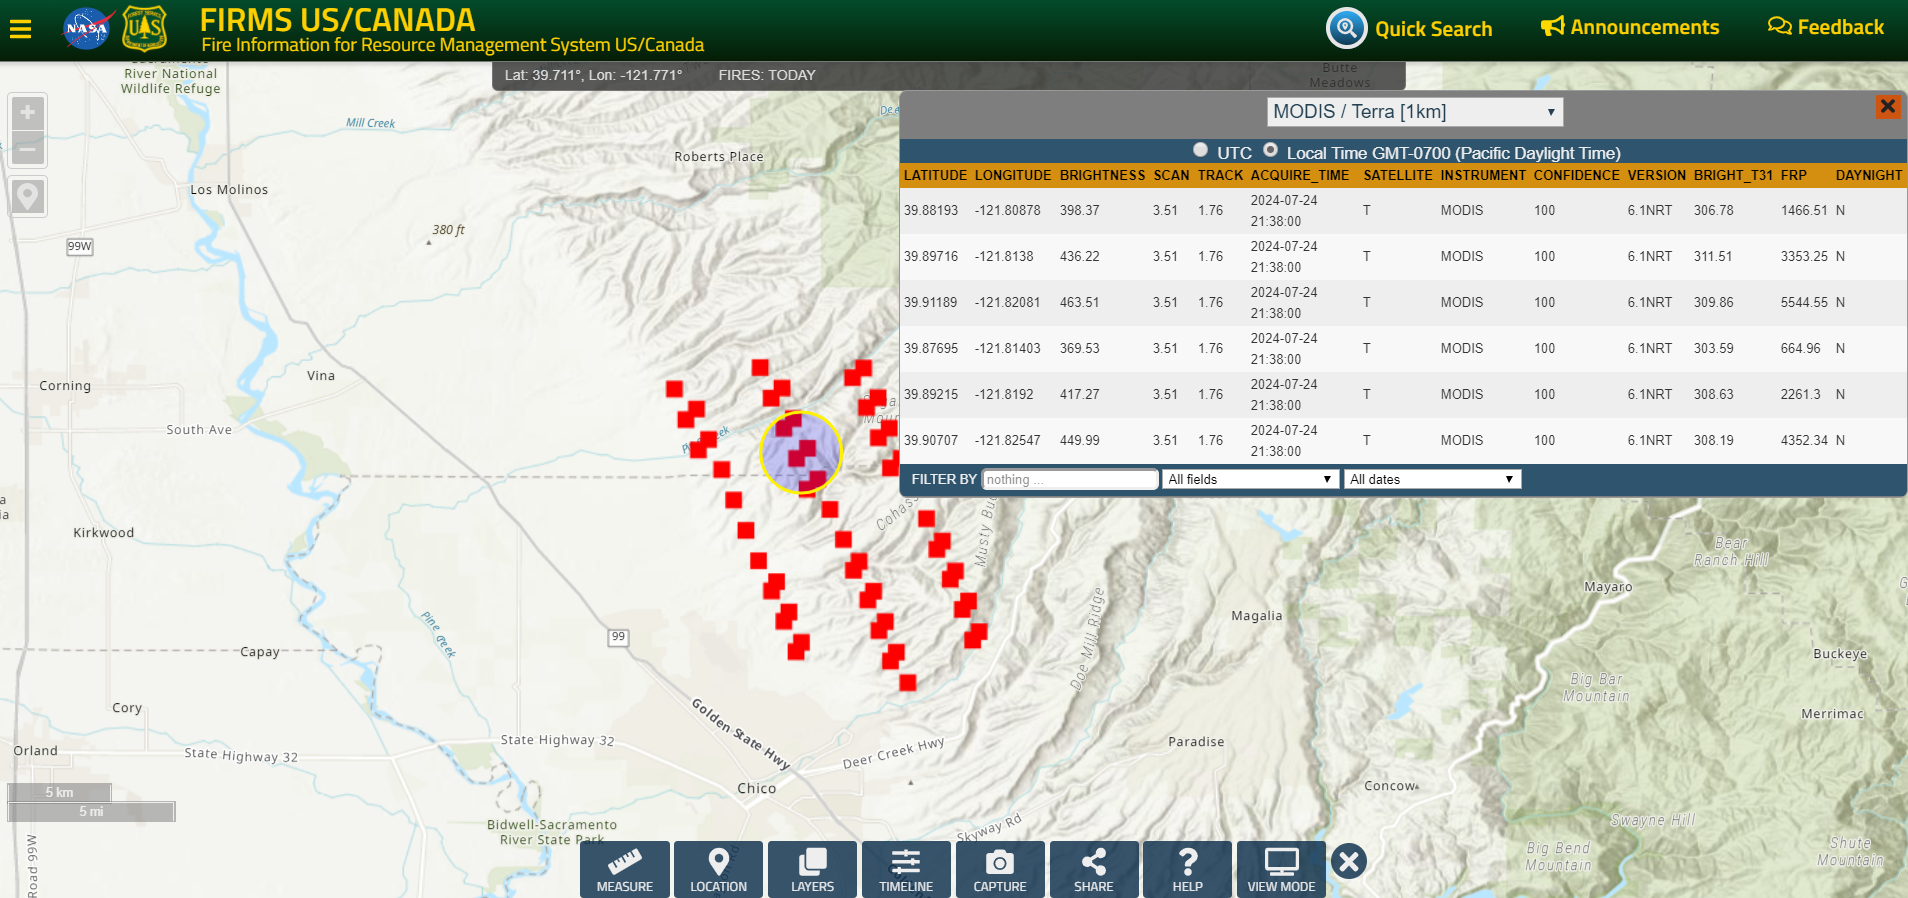Click FRP value 5544.55
This screenshot has width=1908, height=898.
point(1804,303)
